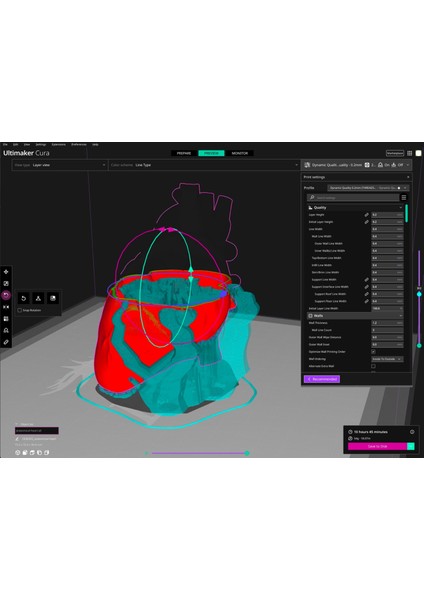Viewport: 424px width, 600px height.
Task: Click the print info icon beside time estimate
Action: pos(412,432)
